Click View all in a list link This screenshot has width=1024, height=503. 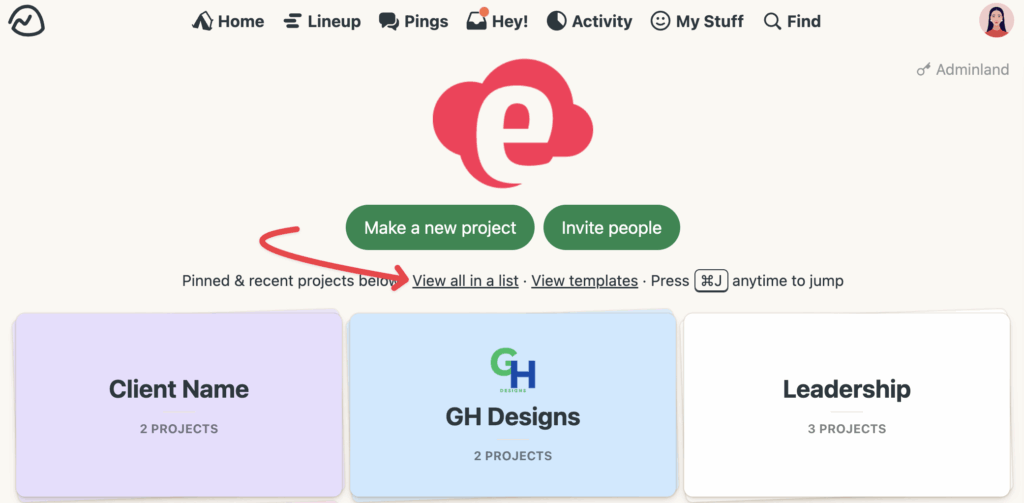[465, 281]
